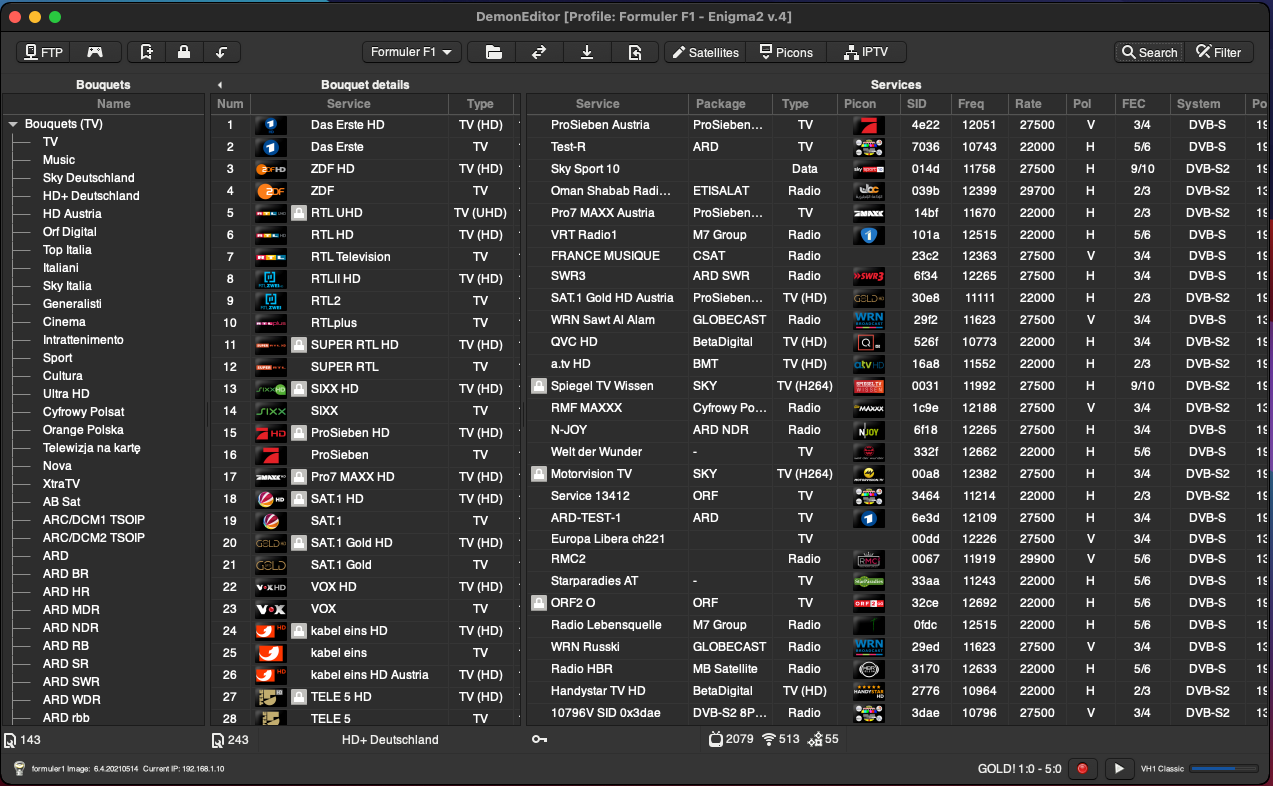Click the ProSieben Austria picon
The width and height of the screenshot is (1273, 786).
pyautogui.click(x=869, y=125)
